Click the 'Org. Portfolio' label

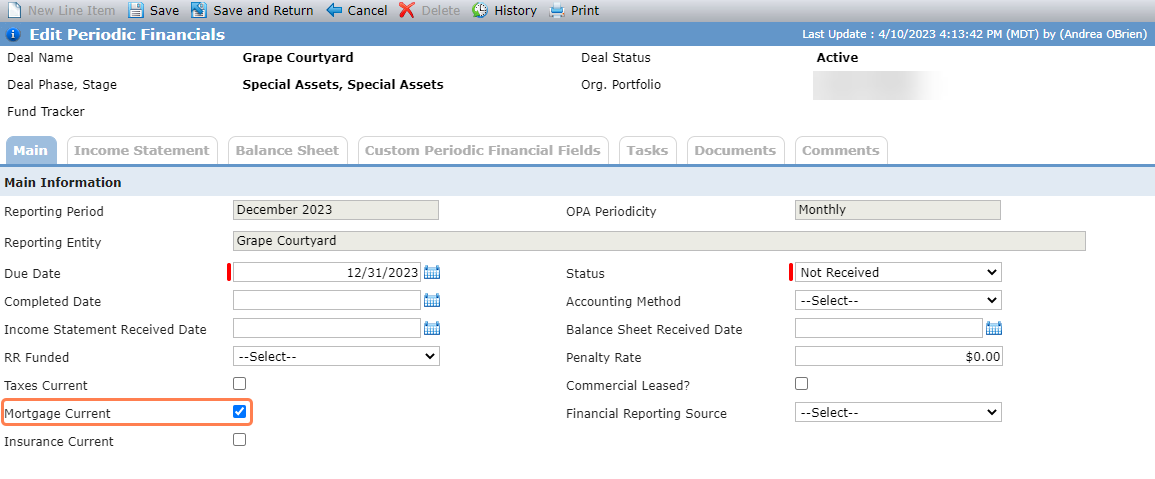coord(621,85)
